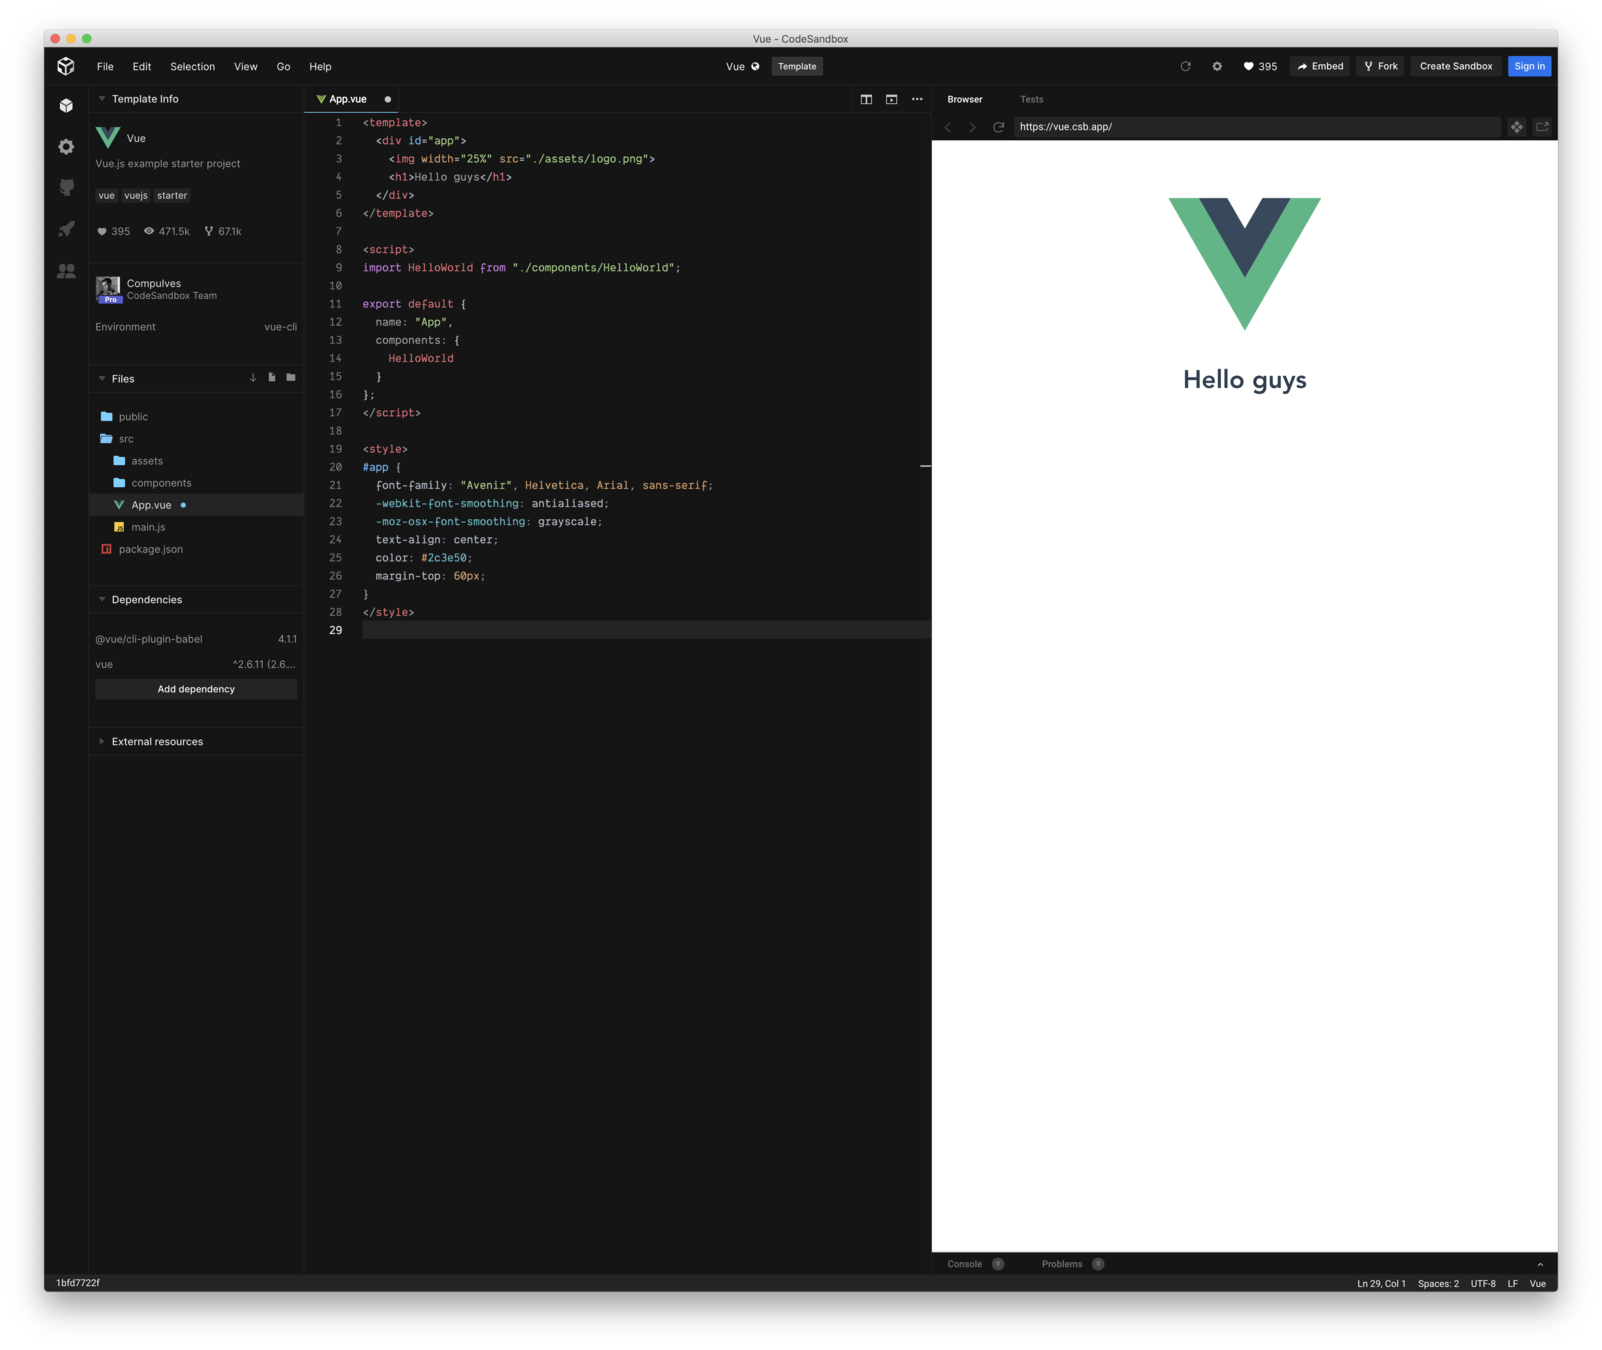Click the Embed button

(1320, 66)
